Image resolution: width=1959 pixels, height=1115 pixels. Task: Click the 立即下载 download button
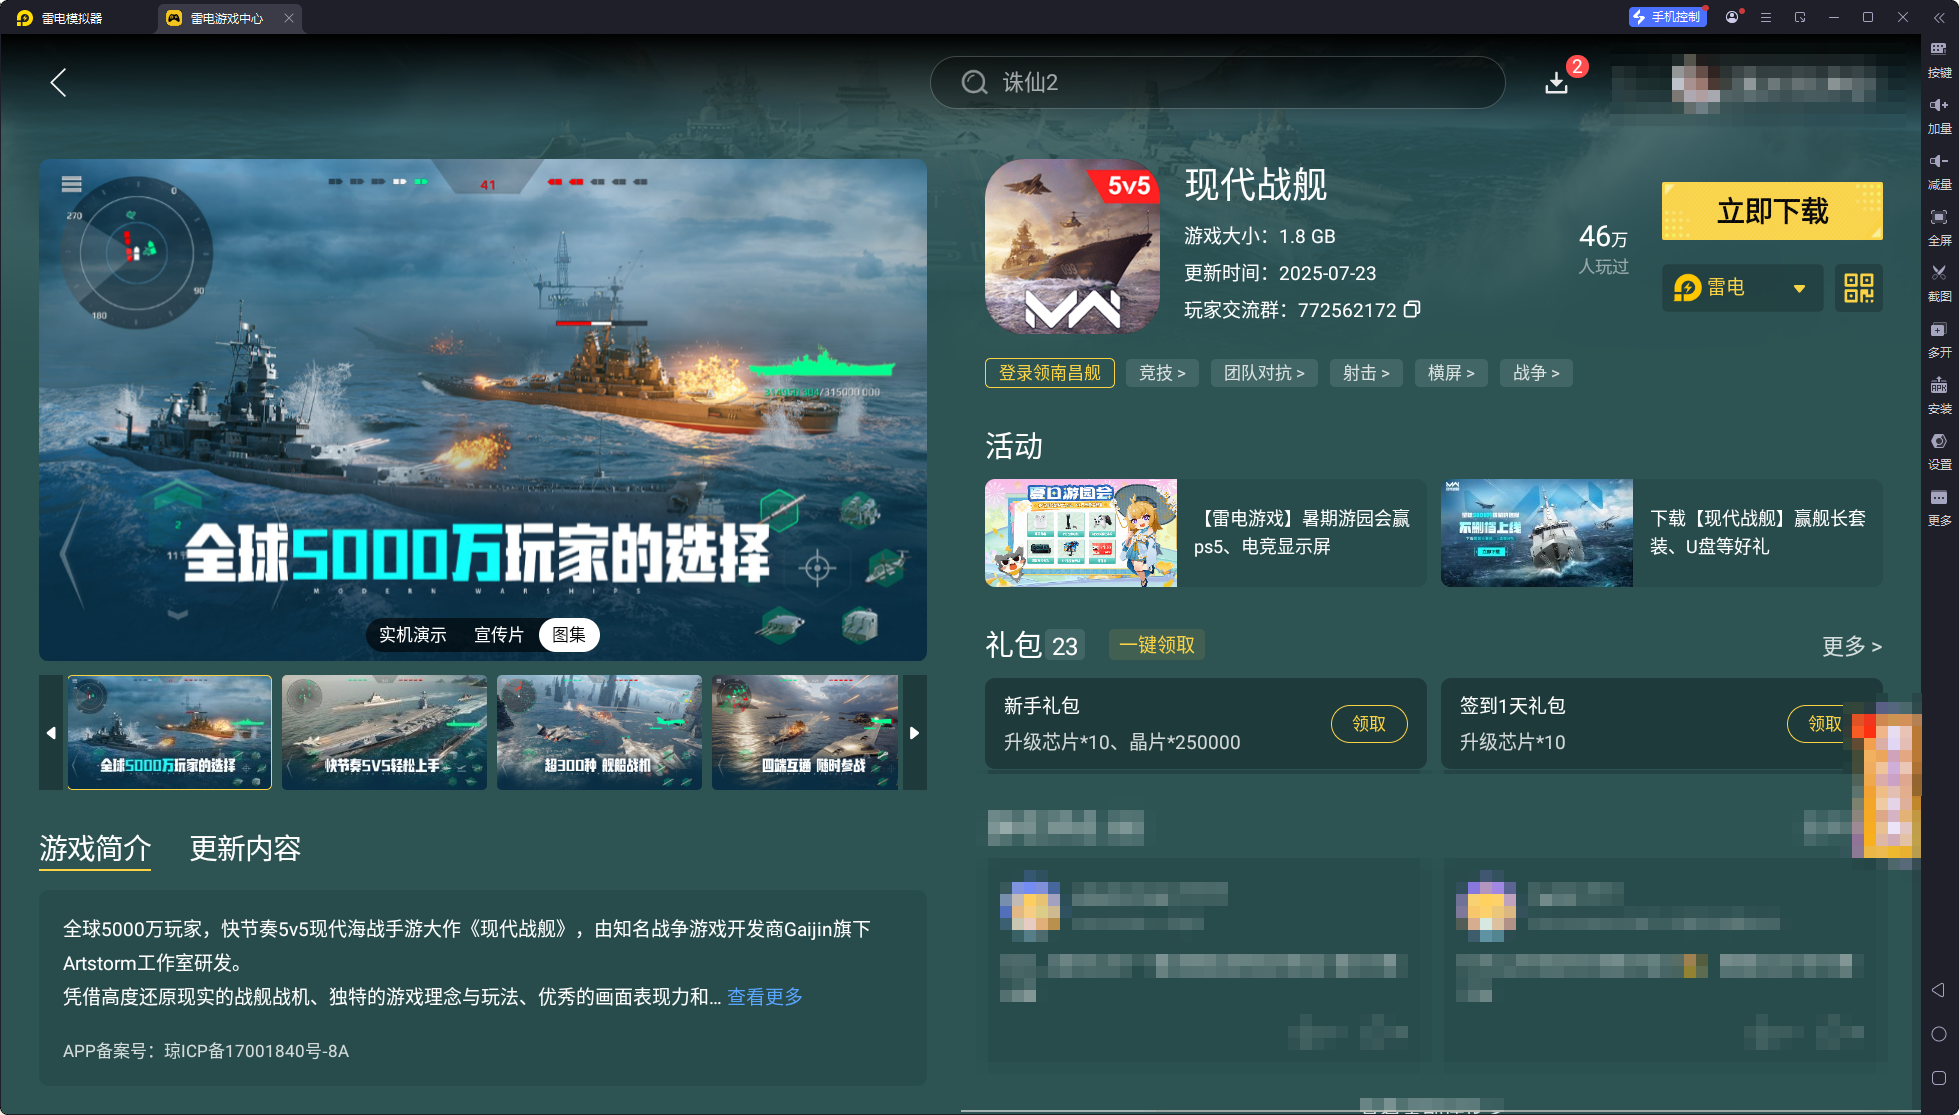1772,211
